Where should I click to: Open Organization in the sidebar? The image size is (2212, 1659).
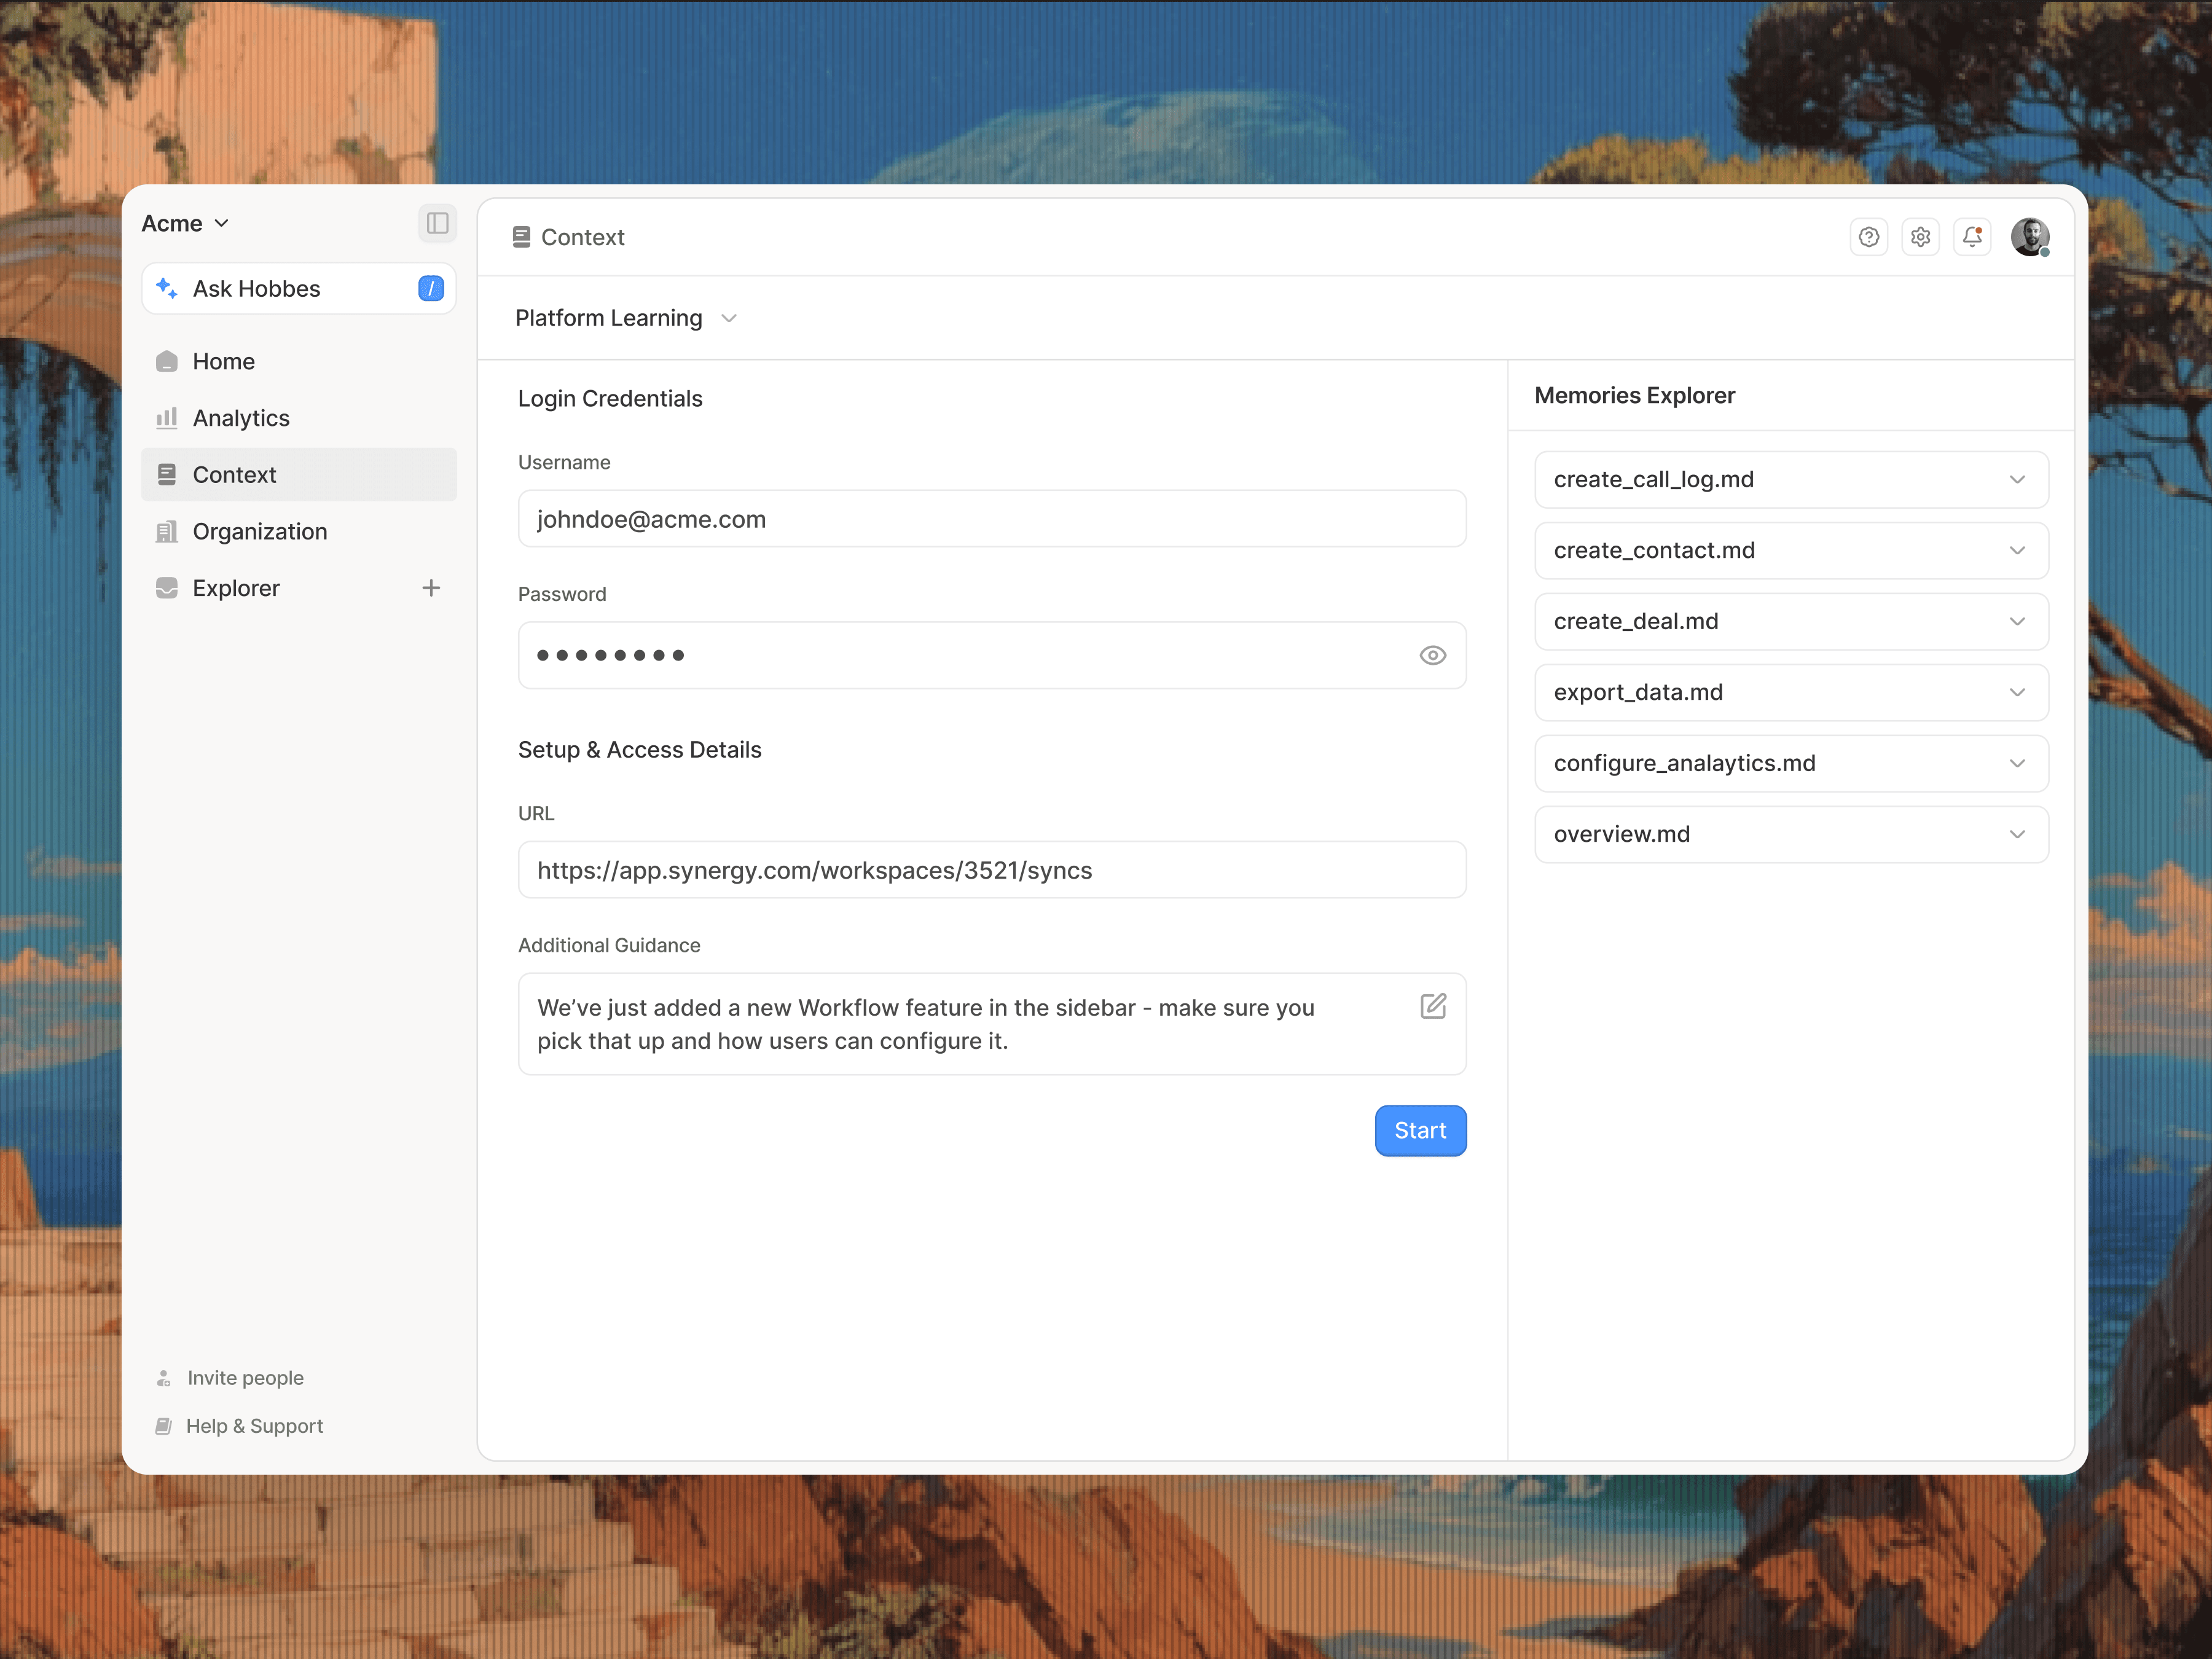click(259, 531)
